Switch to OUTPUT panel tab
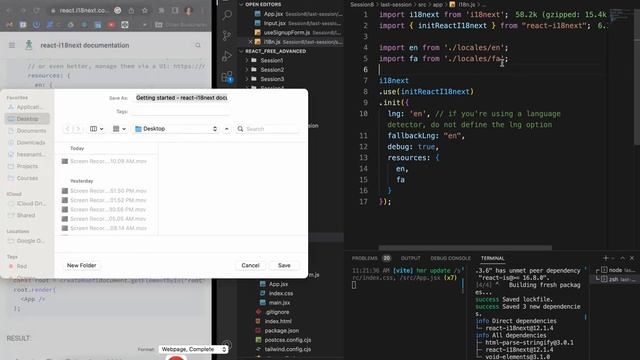The image size is (640, 360). click(410, 258)
